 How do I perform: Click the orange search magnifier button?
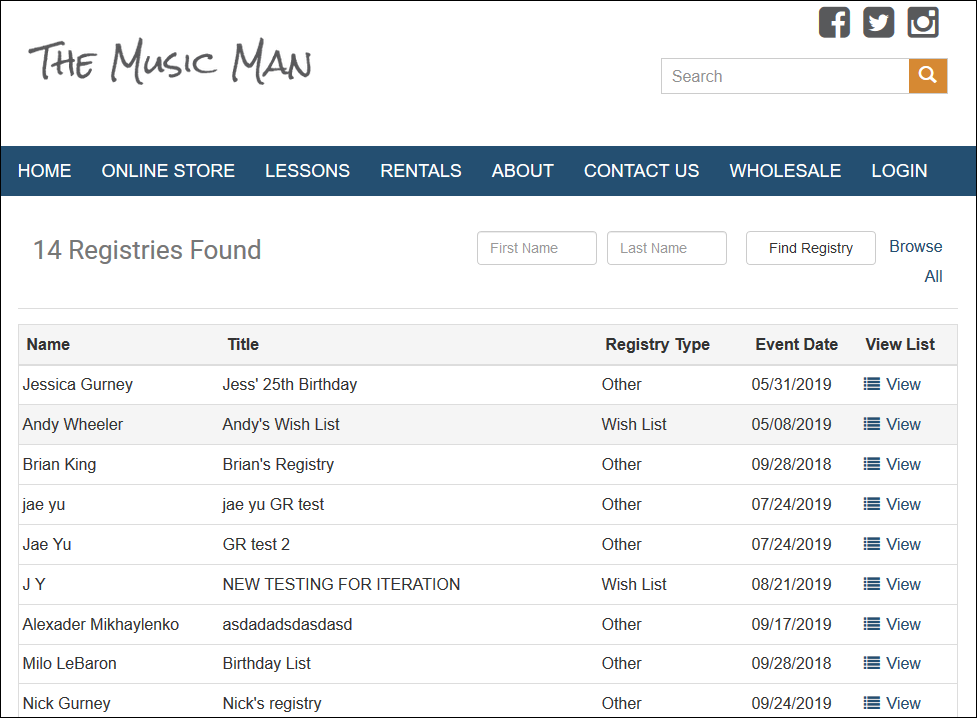coord(928,76)
